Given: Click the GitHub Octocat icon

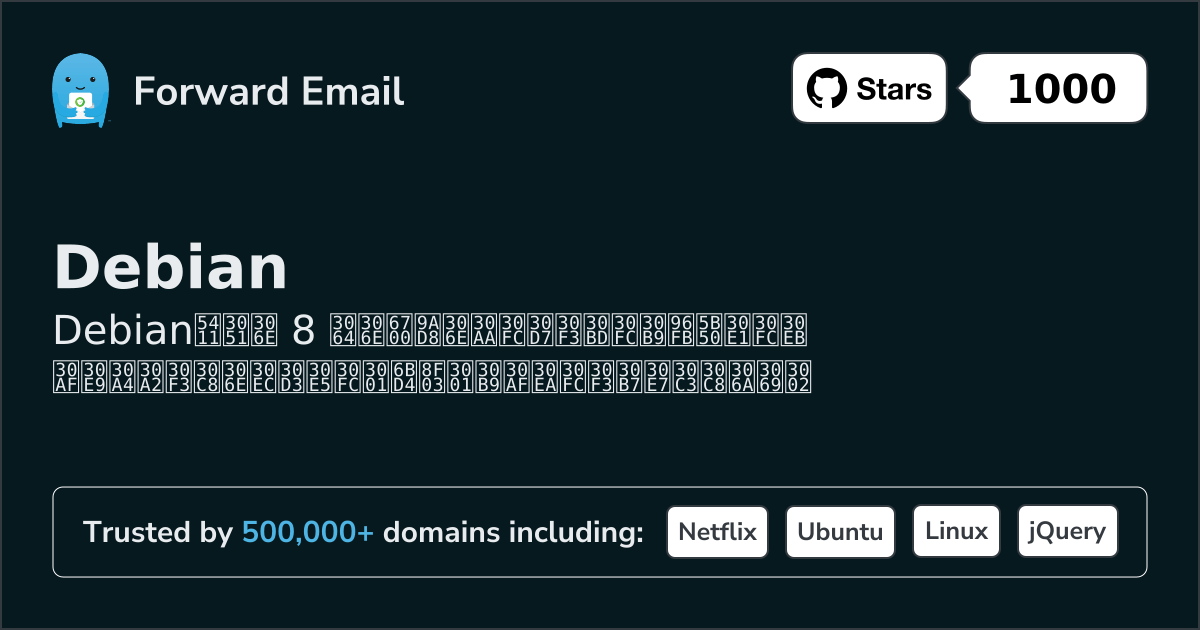Looking at the screenshot, I should coord(826,89).
